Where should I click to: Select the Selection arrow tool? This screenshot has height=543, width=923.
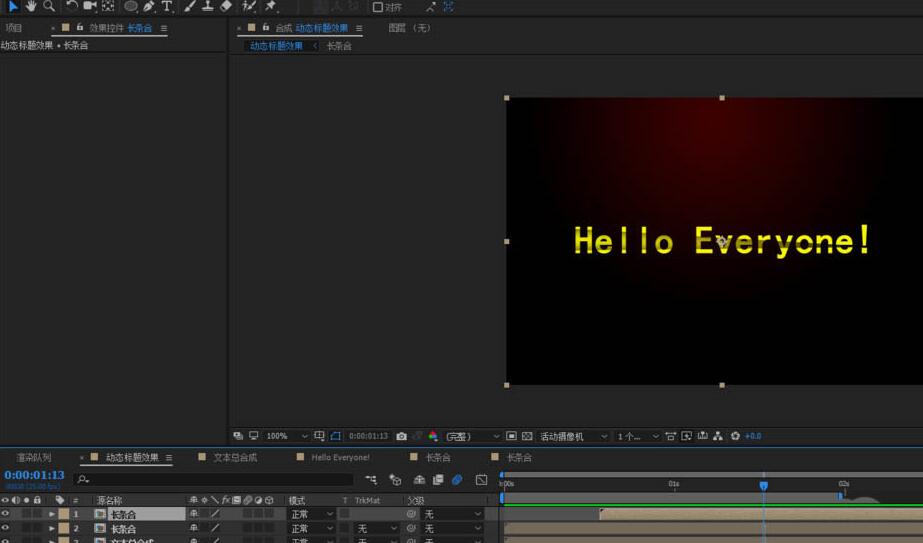13,6
